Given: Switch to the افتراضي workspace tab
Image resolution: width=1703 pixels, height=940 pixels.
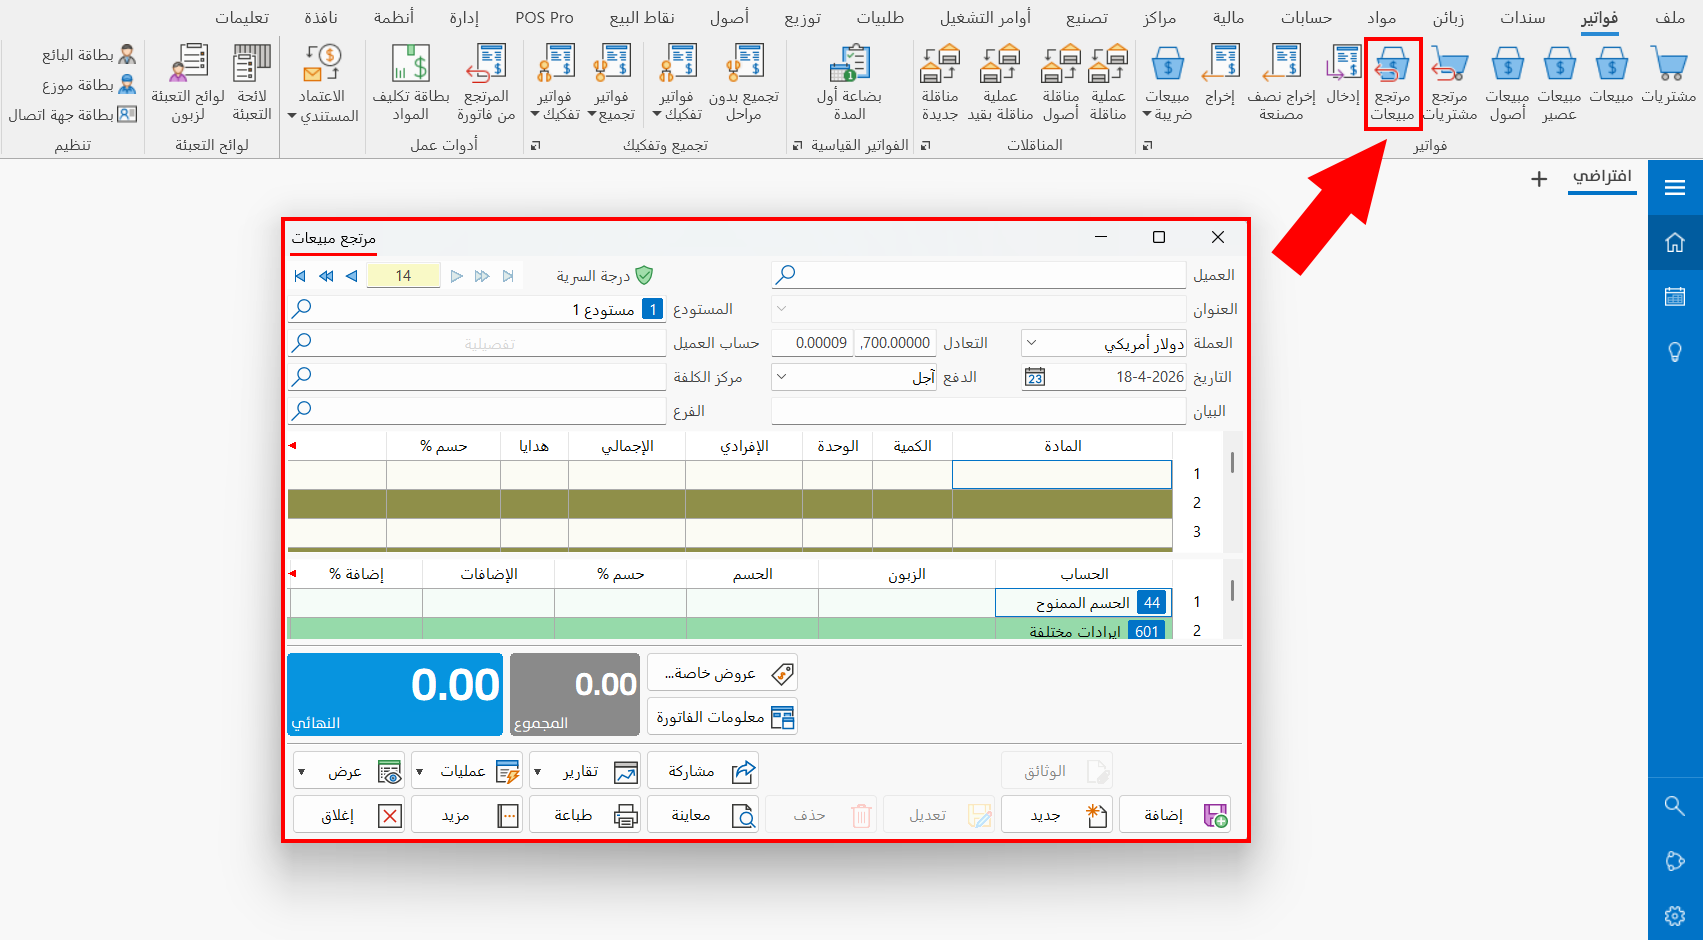Looking at the screenshot, I should (1602, 176).
